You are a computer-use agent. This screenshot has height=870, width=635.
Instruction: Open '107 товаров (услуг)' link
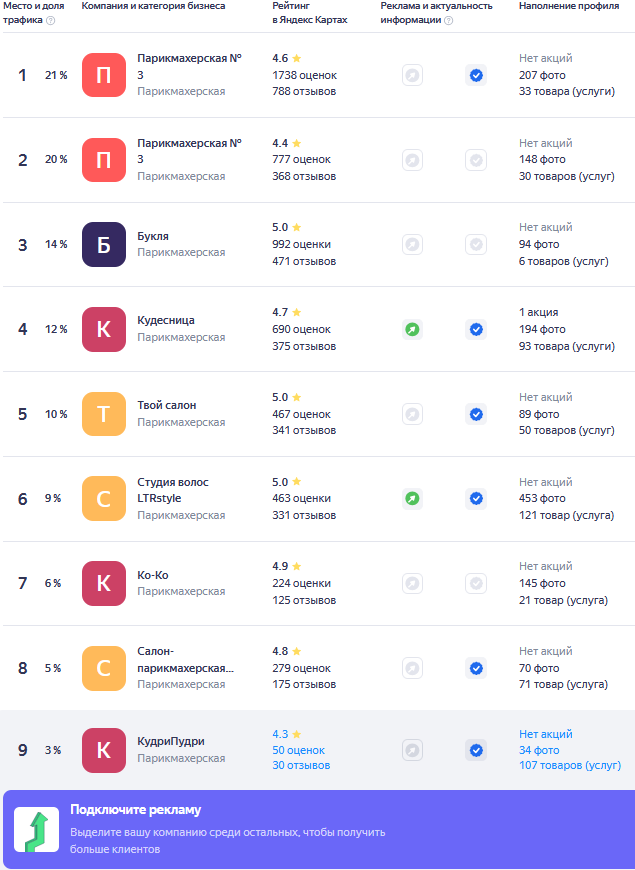[x=570, y=766]
